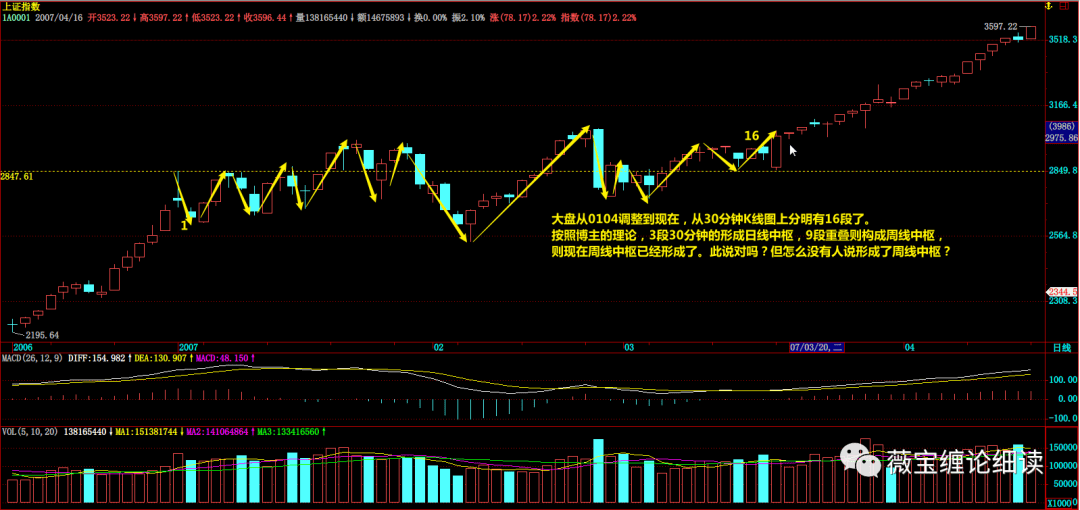Click the -100.00 MACD axis label
Image resolution: width=1080 pixels, height=510 pixels.
[x=1062, y=418]
